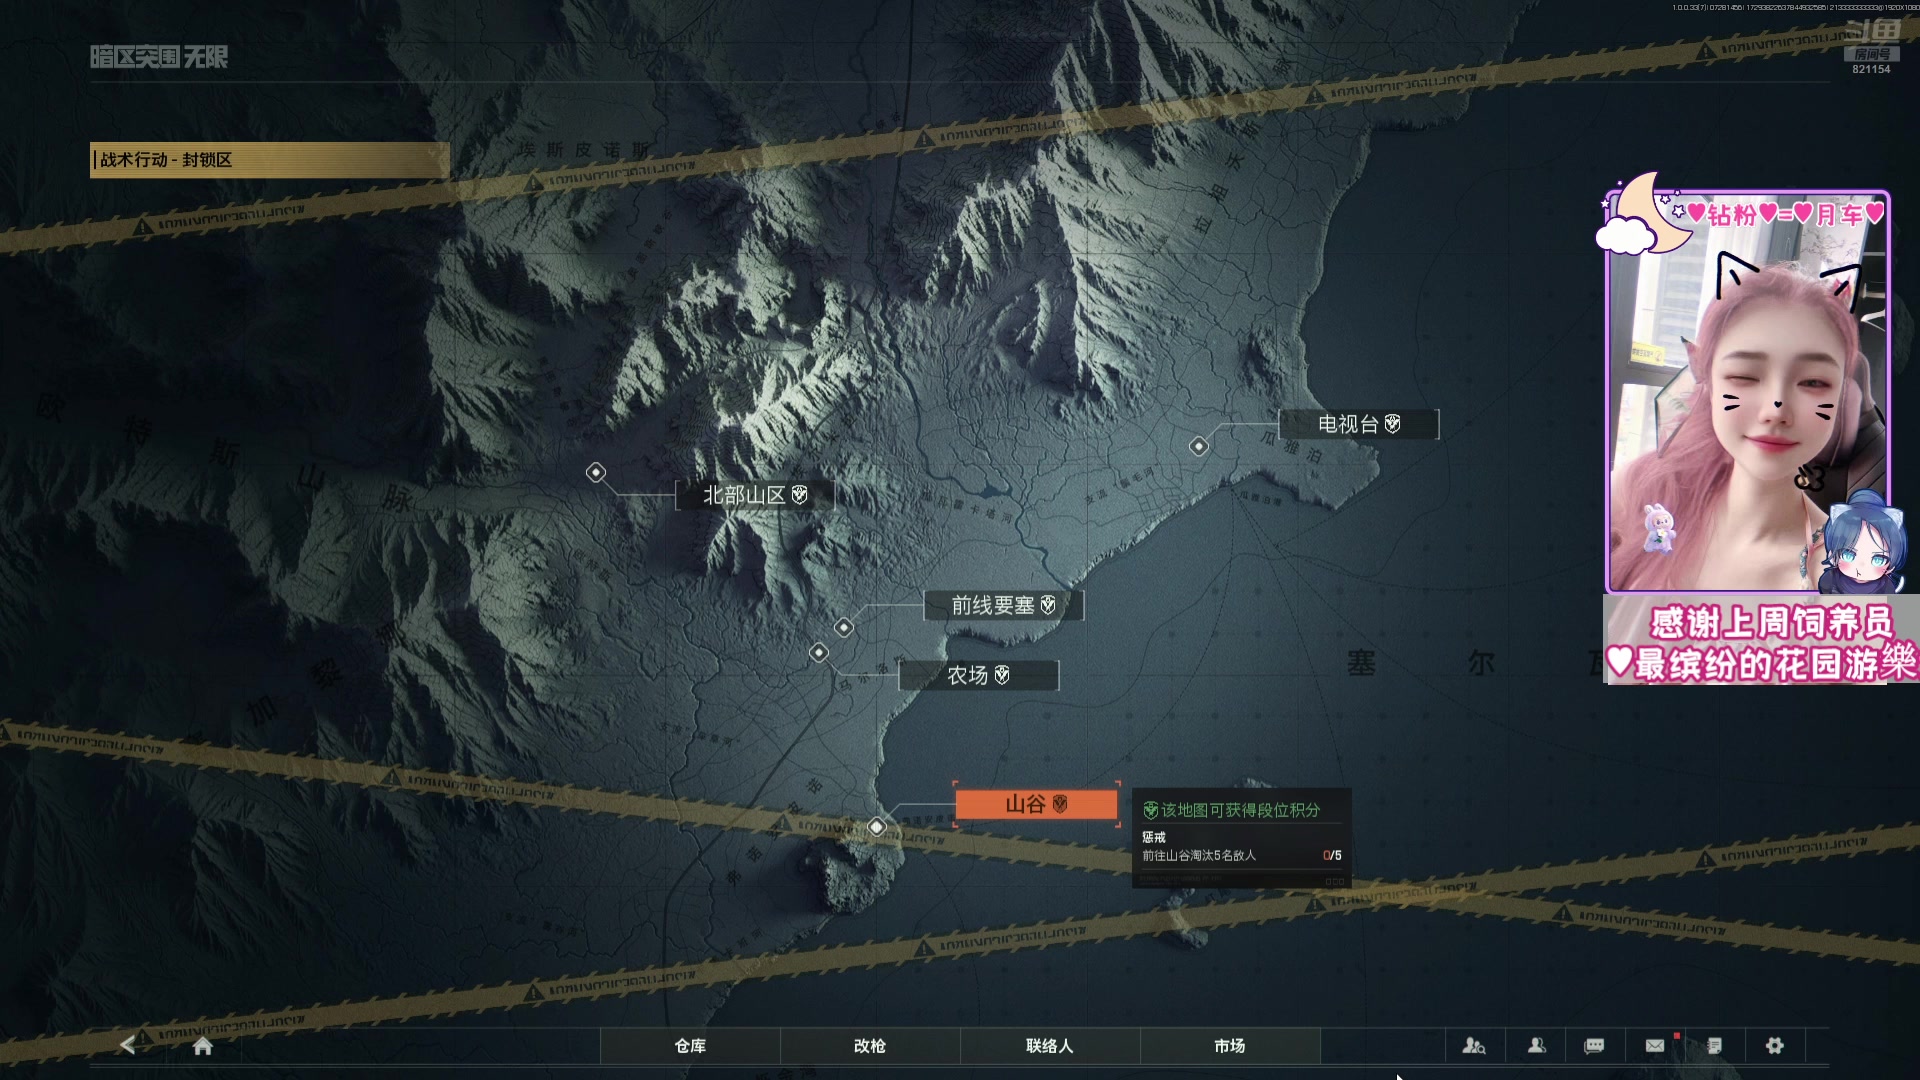Open the task notes icon
The image size is (1920, 1080).
(x=1715, y=1046)
